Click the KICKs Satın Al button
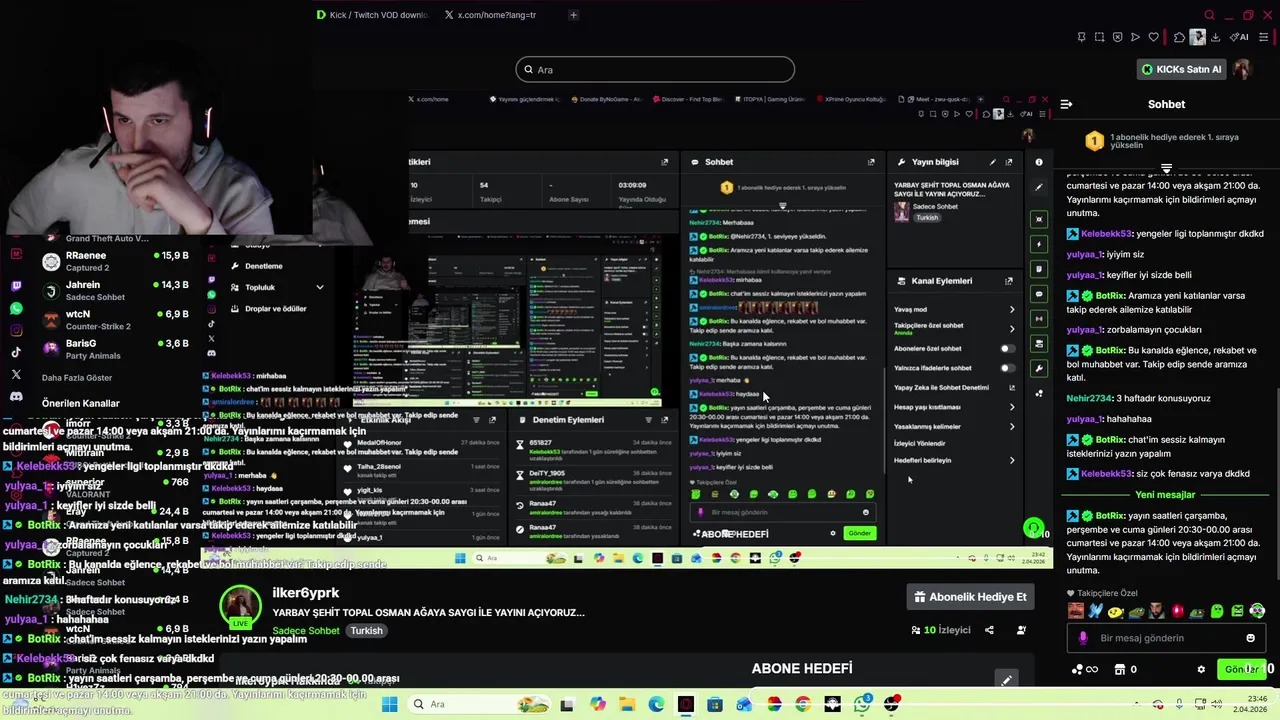 point(1182,69)
